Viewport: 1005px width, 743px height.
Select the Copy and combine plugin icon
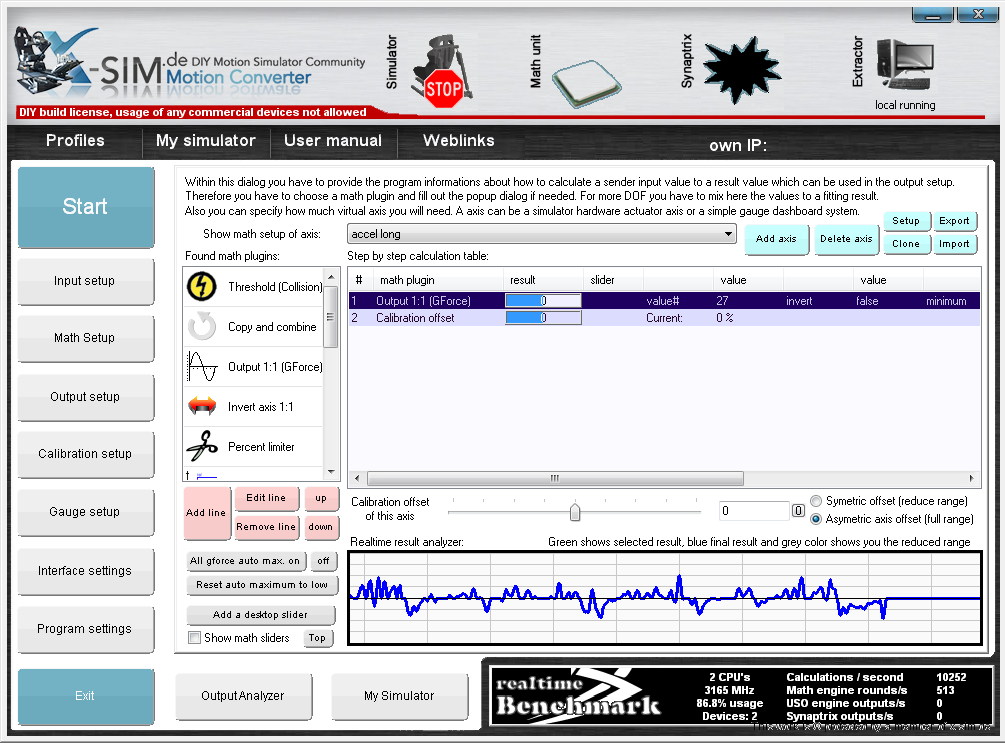coord(202,327)
